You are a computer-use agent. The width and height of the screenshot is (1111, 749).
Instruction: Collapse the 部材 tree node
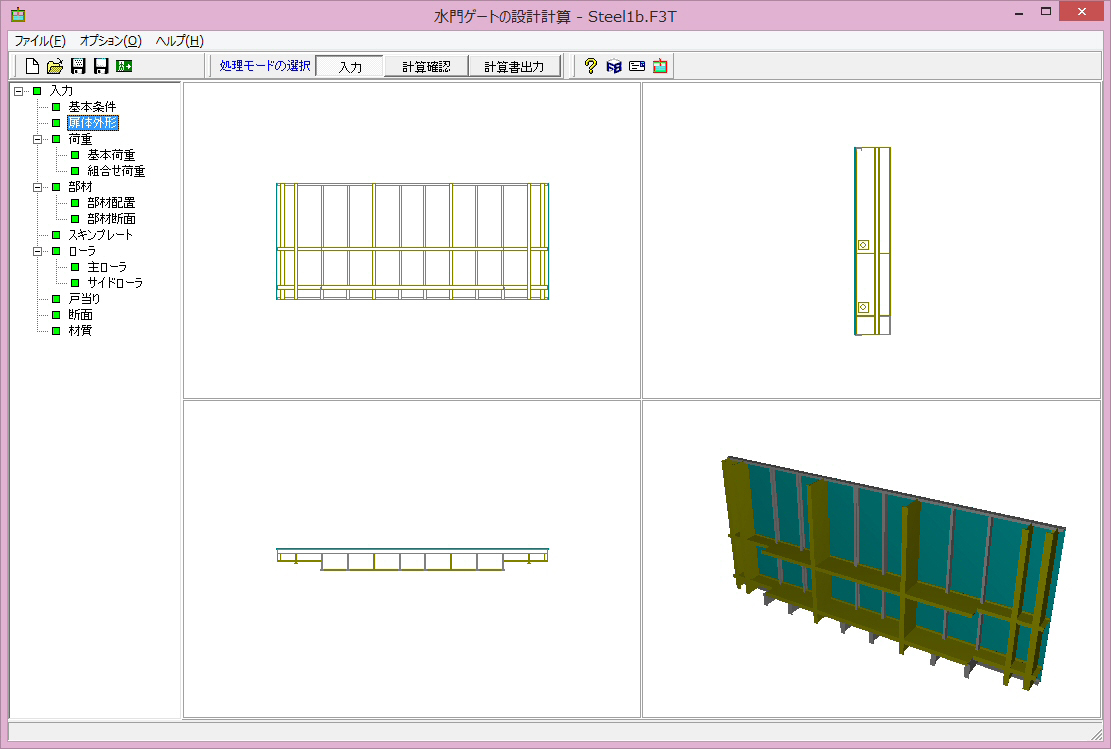click(38, 187)
